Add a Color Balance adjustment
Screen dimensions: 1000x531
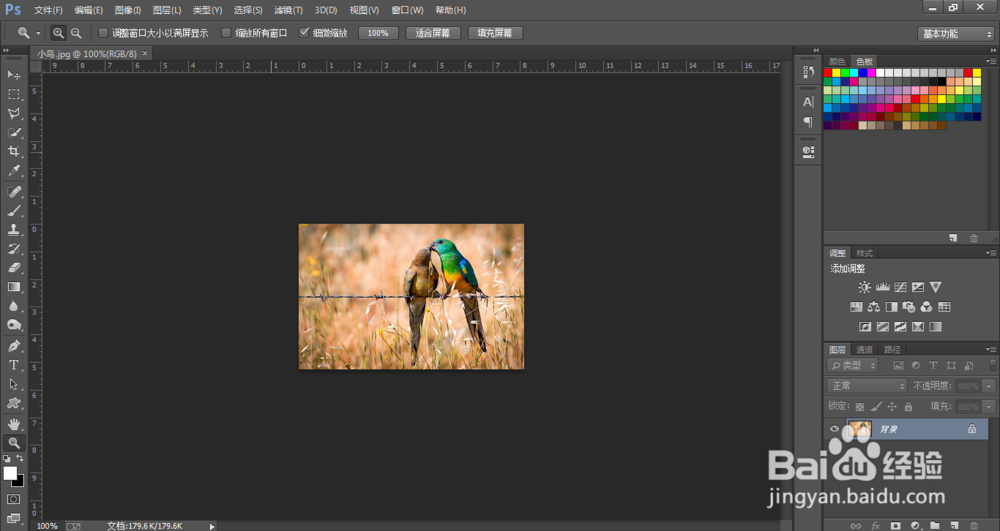pyautogui.click(x=874, y=307)
